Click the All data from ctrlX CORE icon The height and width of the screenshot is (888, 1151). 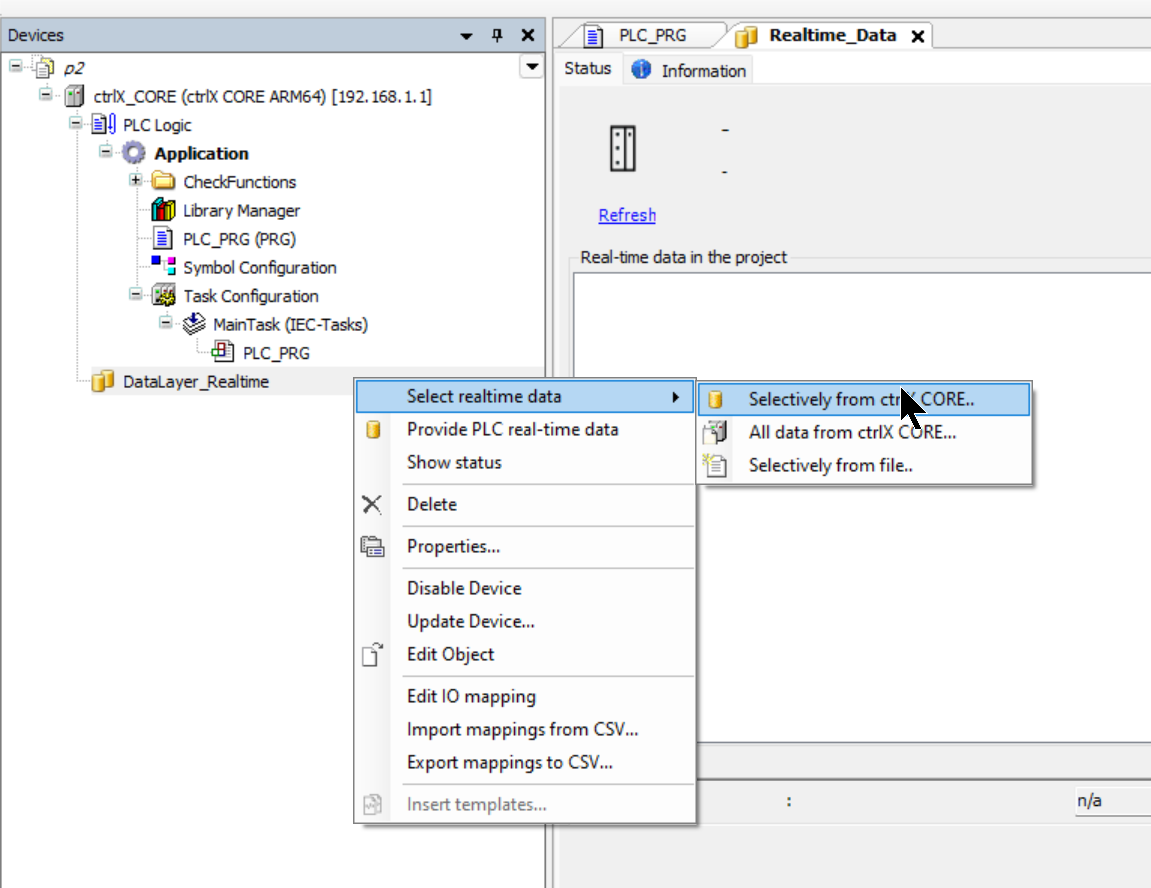(x=715, y=432)
